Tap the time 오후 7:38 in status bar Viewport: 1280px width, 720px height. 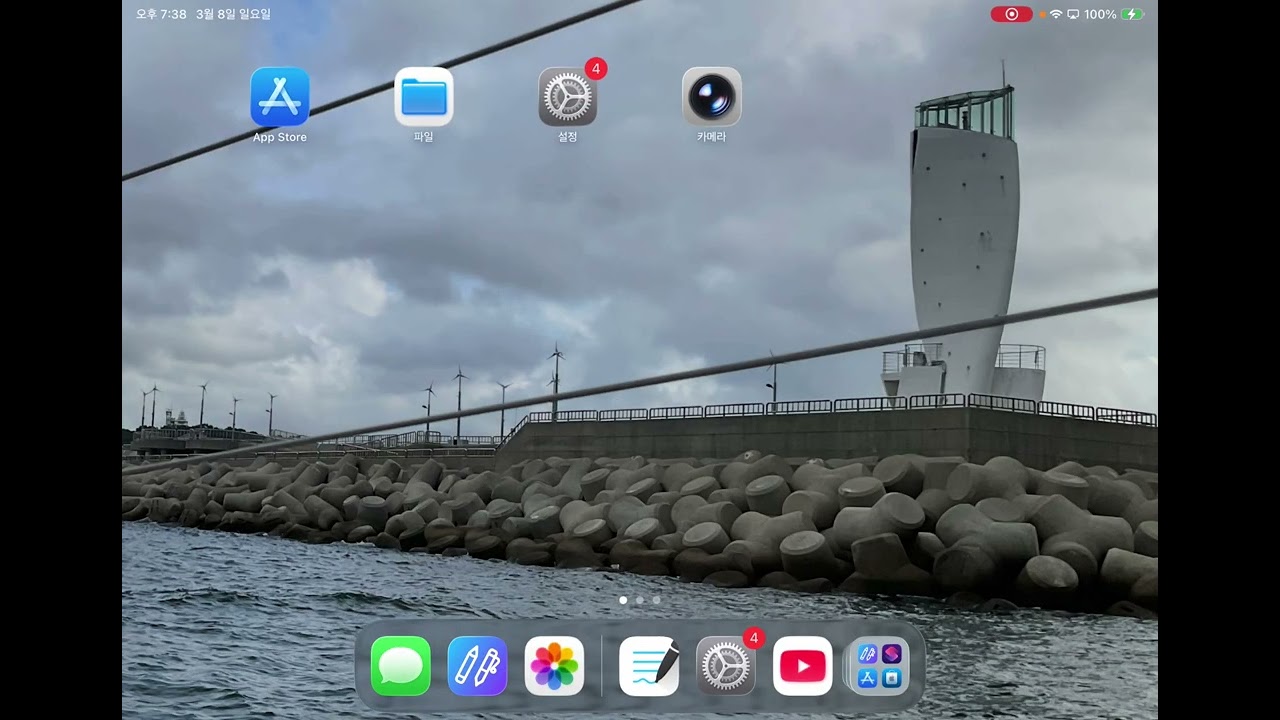tap(161, 14)
